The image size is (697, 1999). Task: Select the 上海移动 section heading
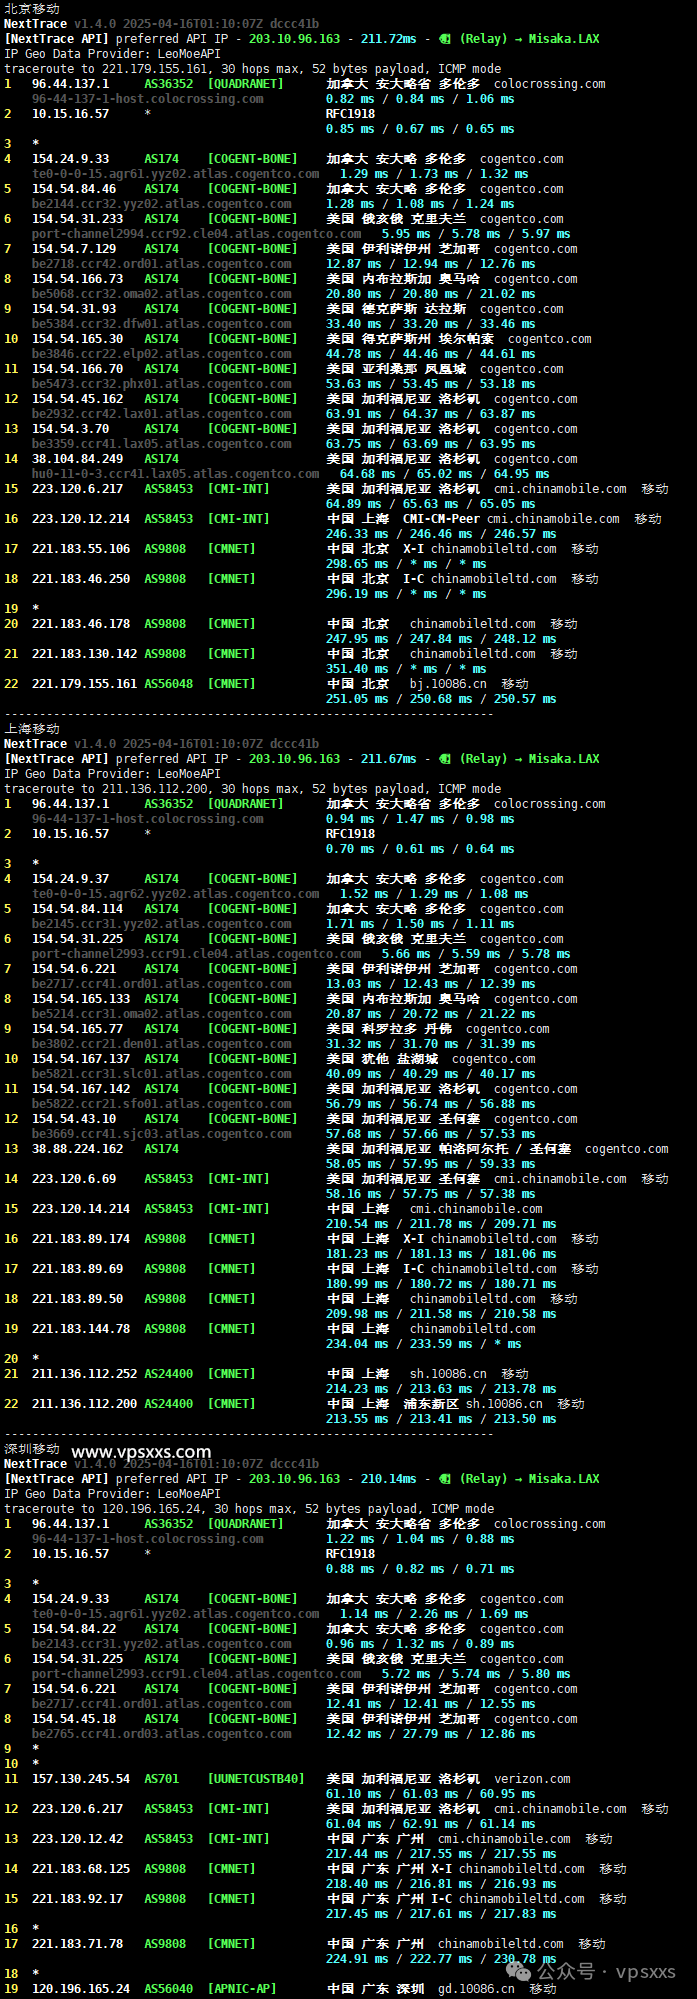coord(32,728)
